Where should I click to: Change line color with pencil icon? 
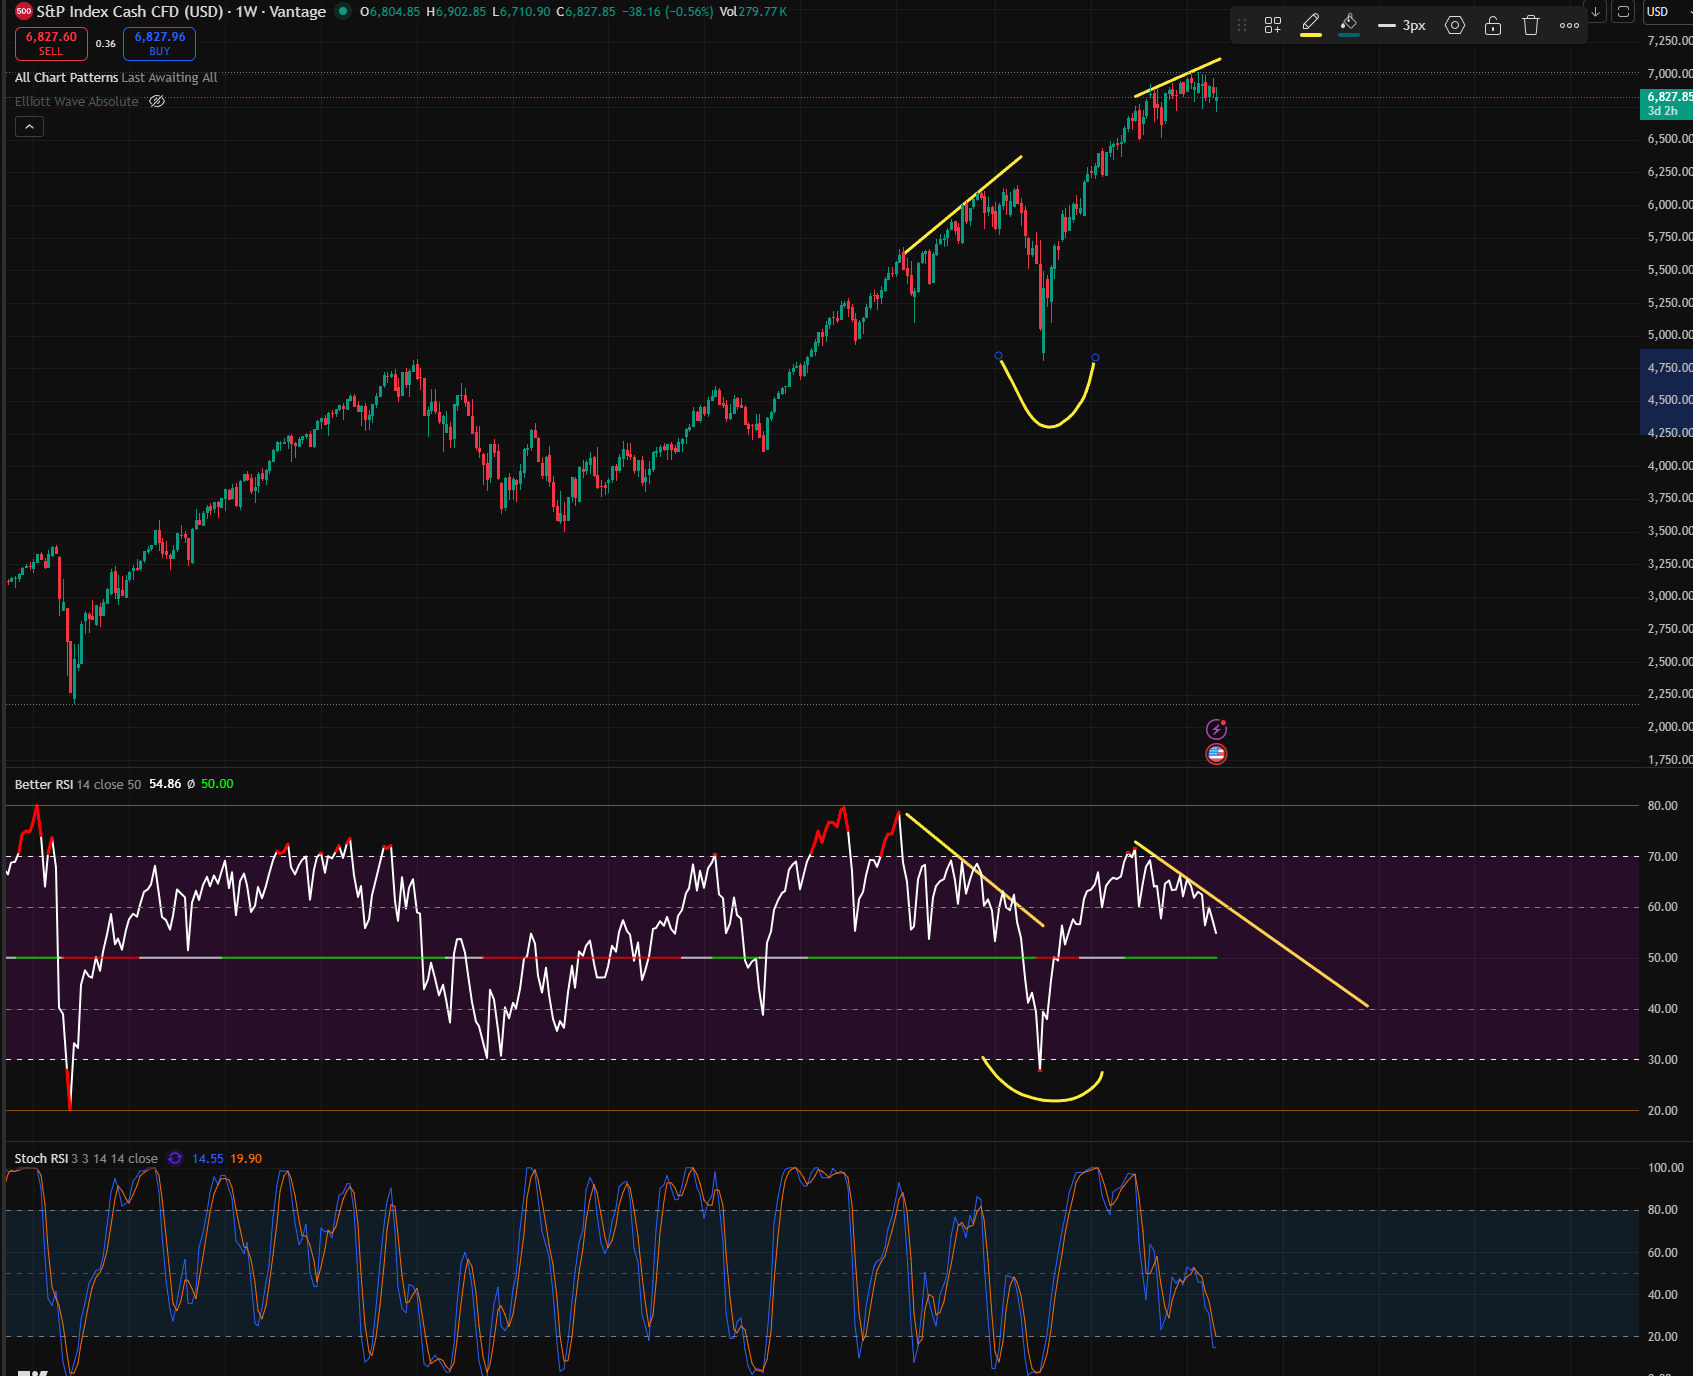(x=1311, y=25)
